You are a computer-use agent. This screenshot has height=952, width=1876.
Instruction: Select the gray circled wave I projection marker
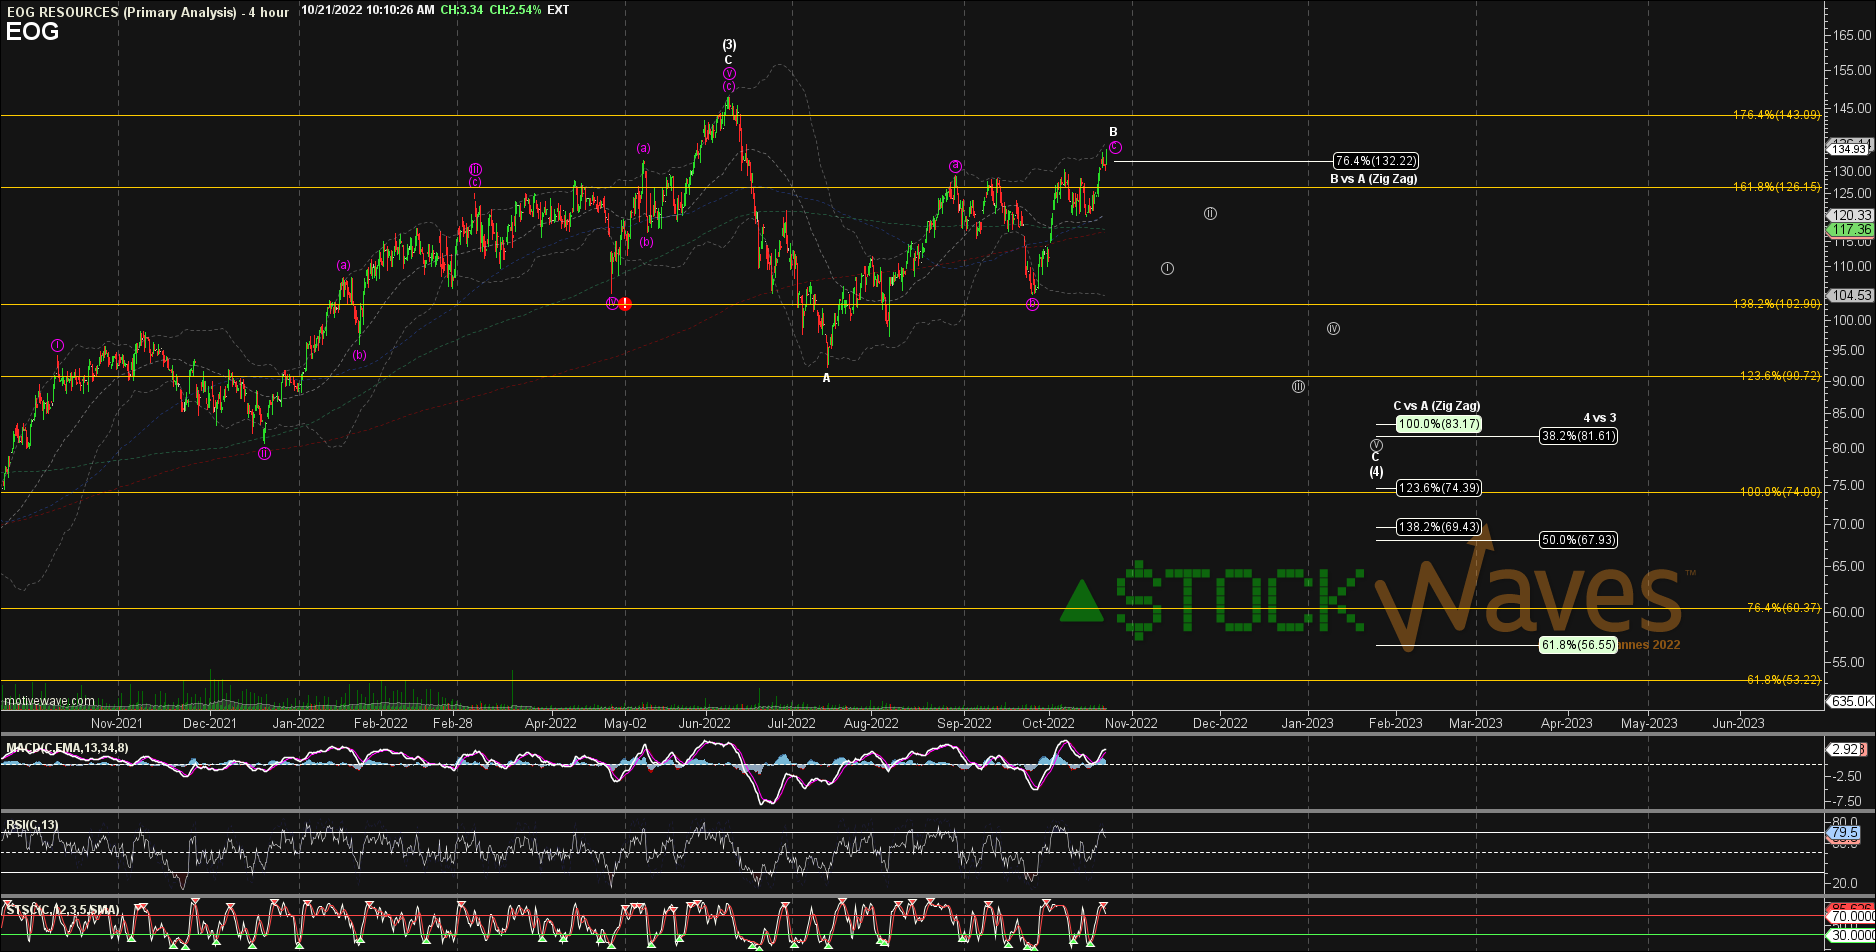(1167, 268)
